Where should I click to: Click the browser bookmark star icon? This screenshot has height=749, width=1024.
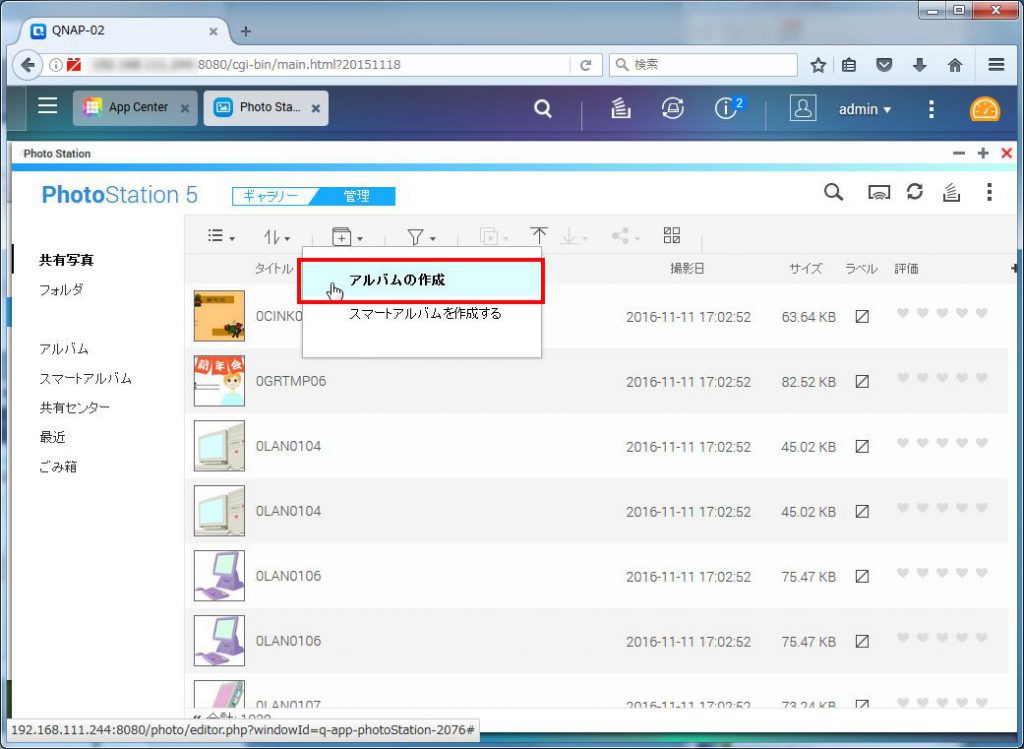click(818, 65)
